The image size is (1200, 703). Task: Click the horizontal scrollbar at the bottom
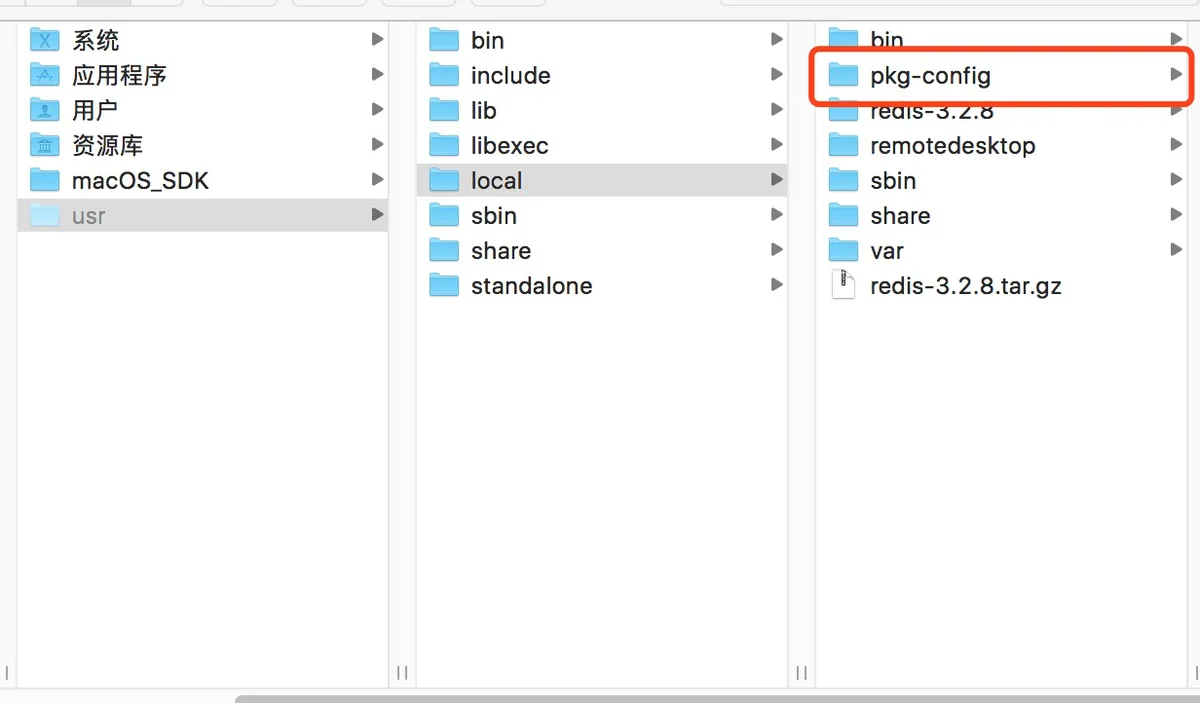[717, 698]
